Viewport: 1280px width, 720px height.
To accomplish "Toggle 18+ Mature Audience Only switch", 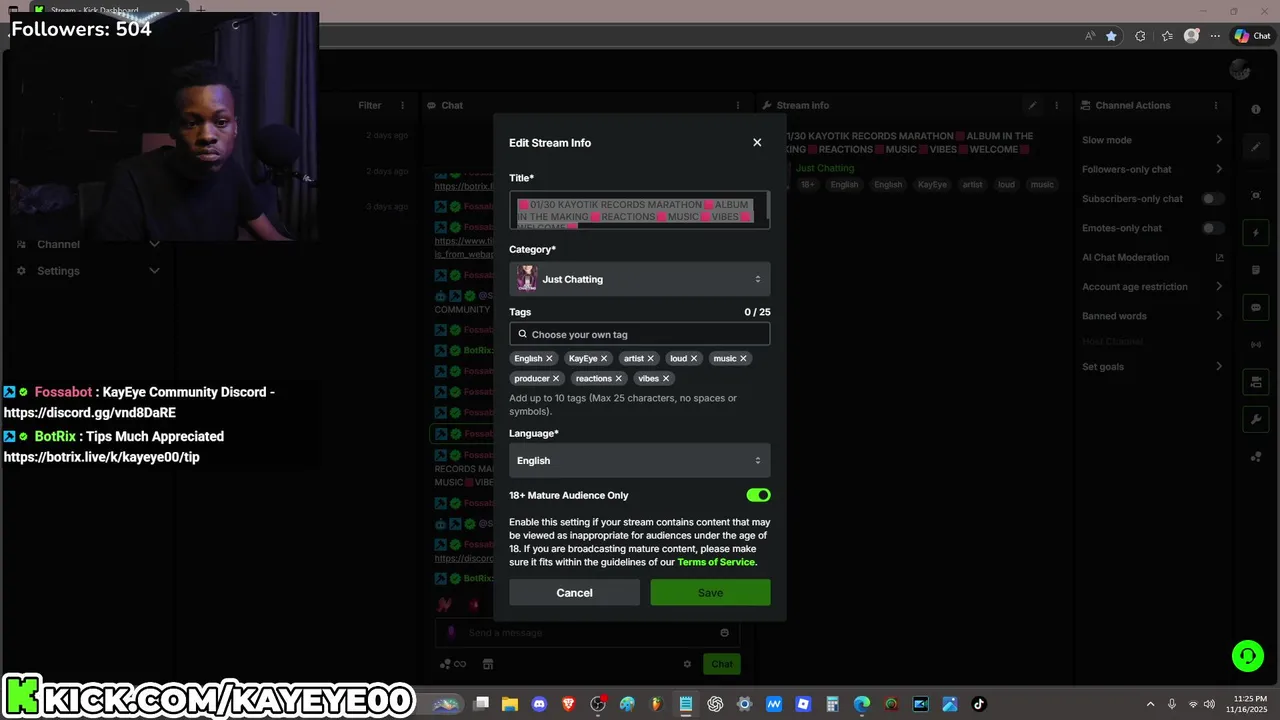I will (758, 495).
